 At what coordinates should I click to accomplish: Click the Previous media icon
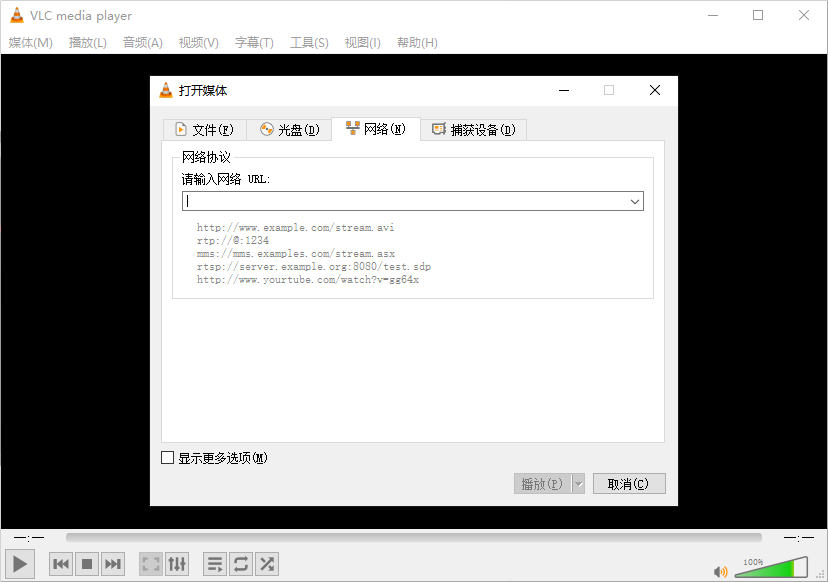pyautogui.click(x=61, y=563)
